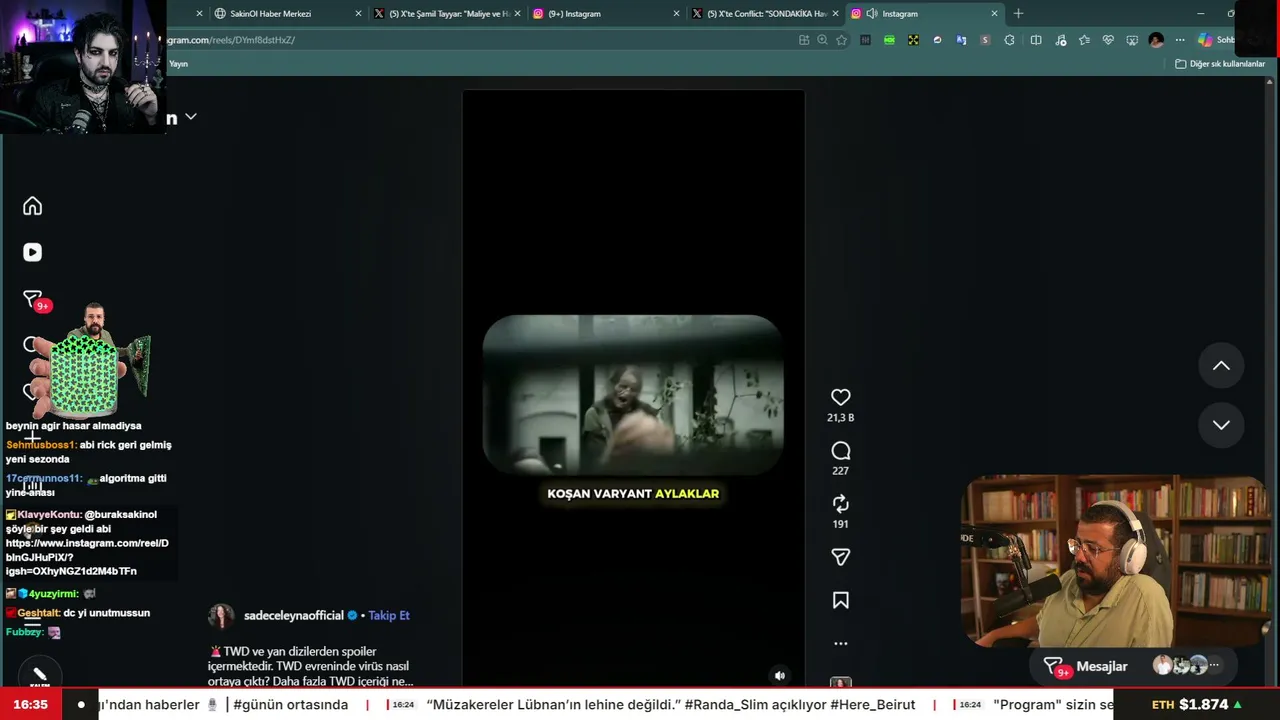Screen dimensions: 1280x720
Task: Switch to the X'te Şamil Tayyar tab
Action: point(448,14)
